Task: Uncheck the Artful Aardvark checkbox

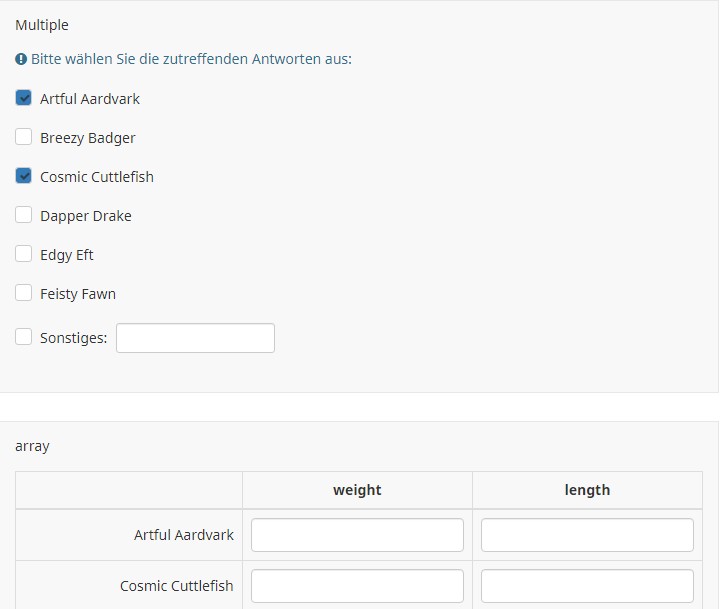Action: (x=24, y=98)
